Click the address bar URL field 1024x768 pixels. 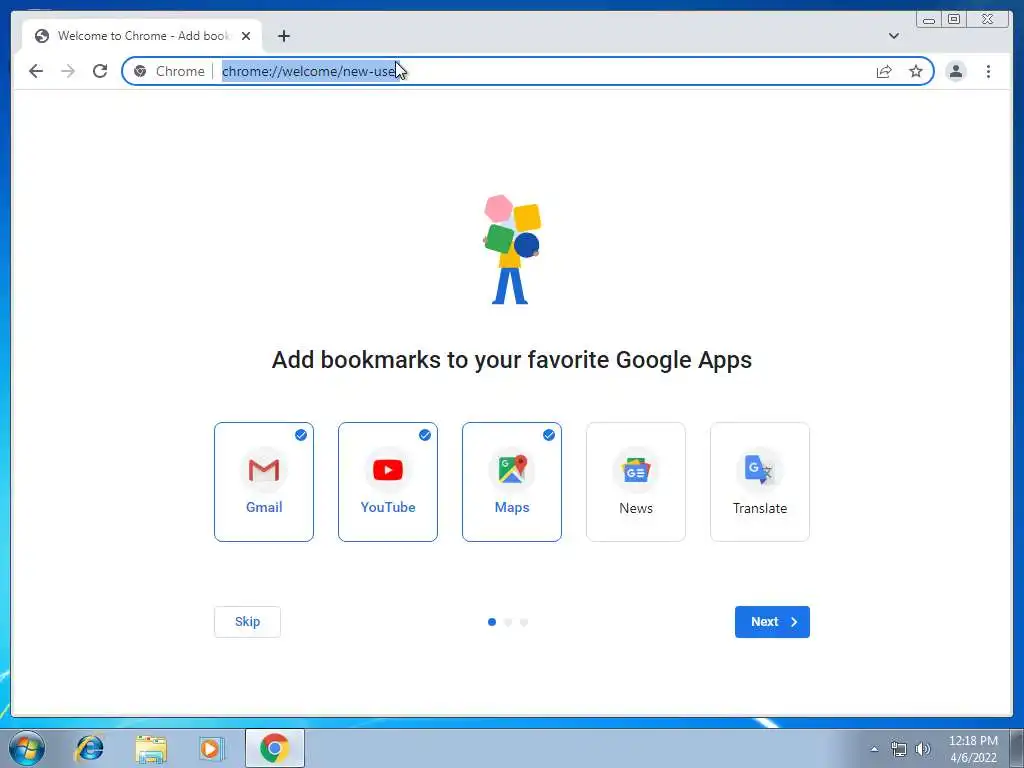pos(529,71)
